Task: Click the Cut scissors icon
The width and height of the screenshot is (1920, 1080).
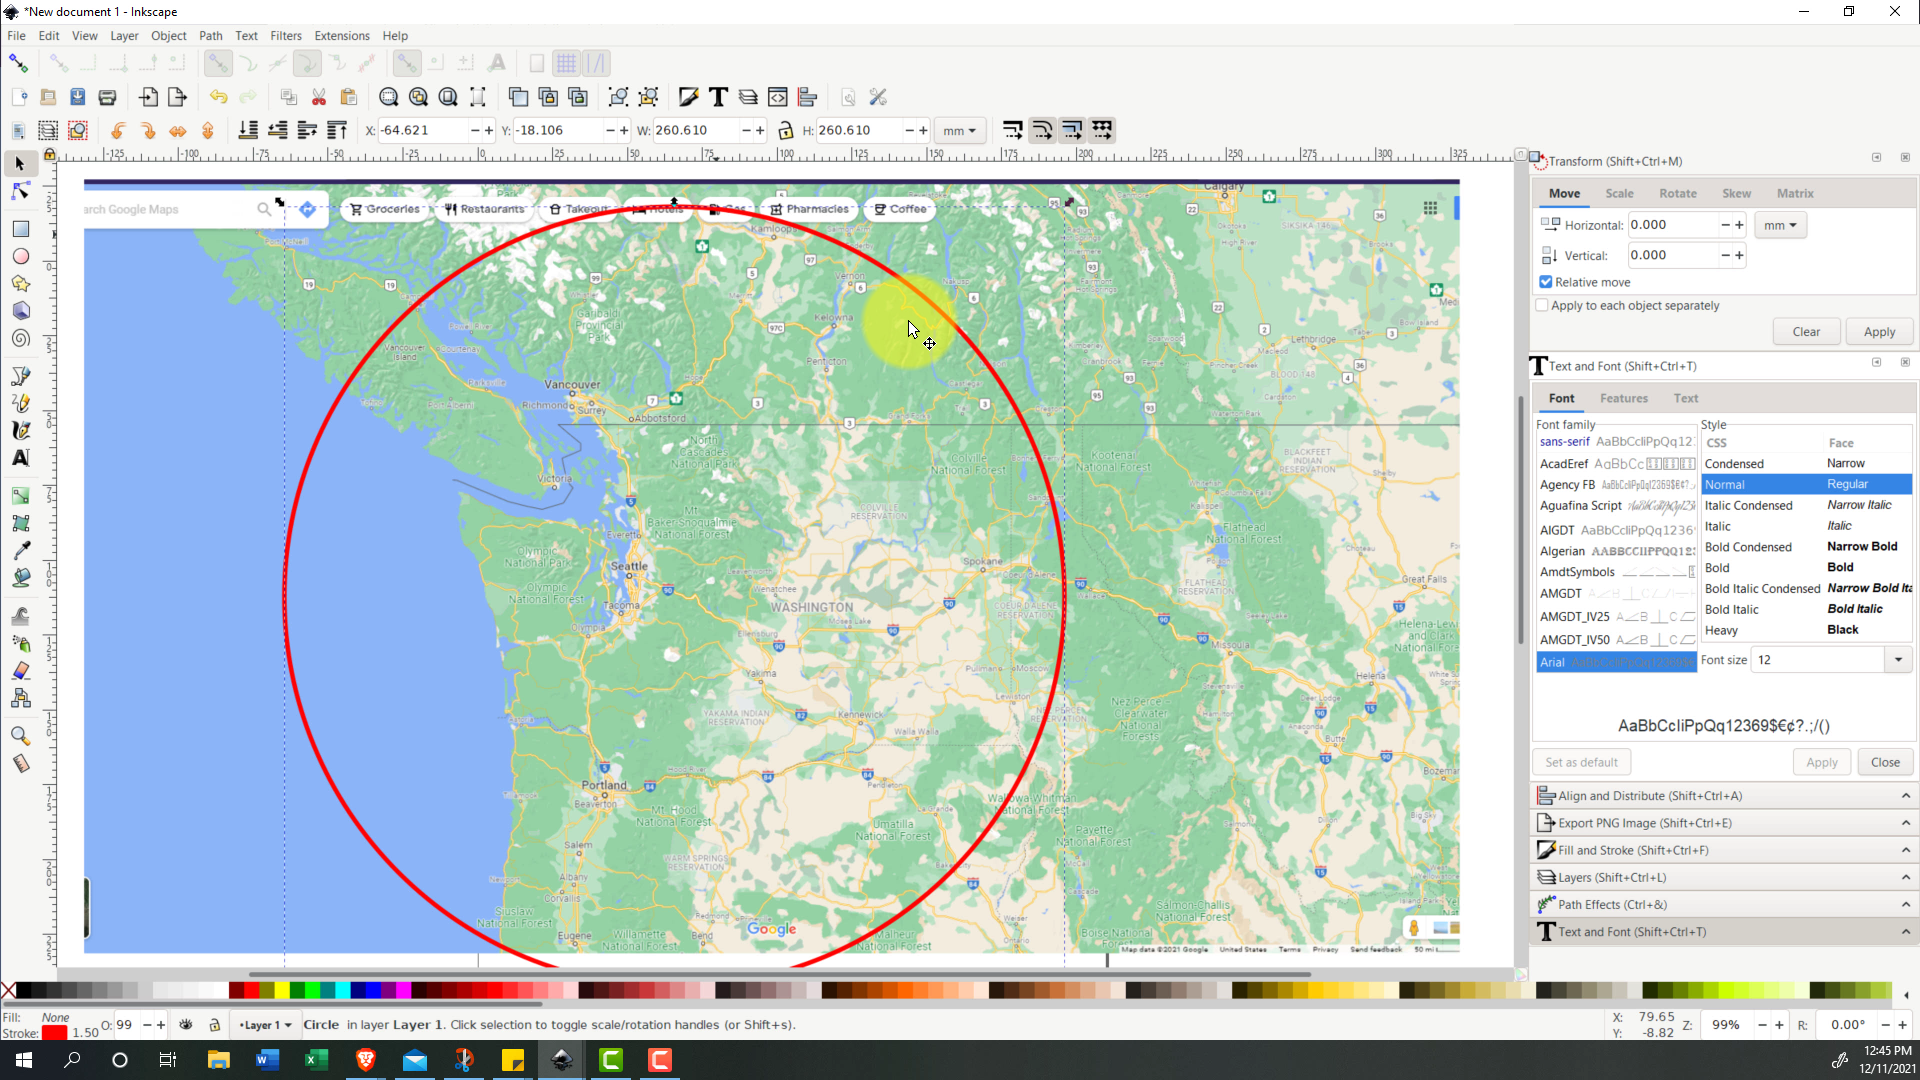Action: 319,97
